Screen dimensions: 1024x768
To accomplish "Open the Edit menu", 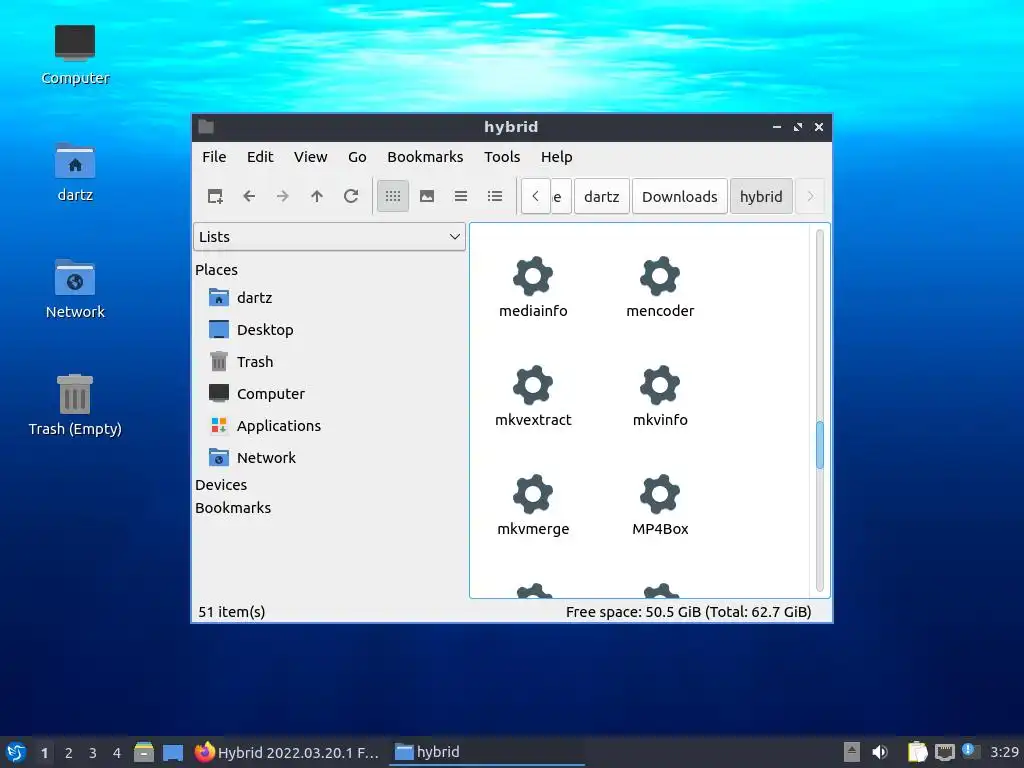I will tap(260, 157).
